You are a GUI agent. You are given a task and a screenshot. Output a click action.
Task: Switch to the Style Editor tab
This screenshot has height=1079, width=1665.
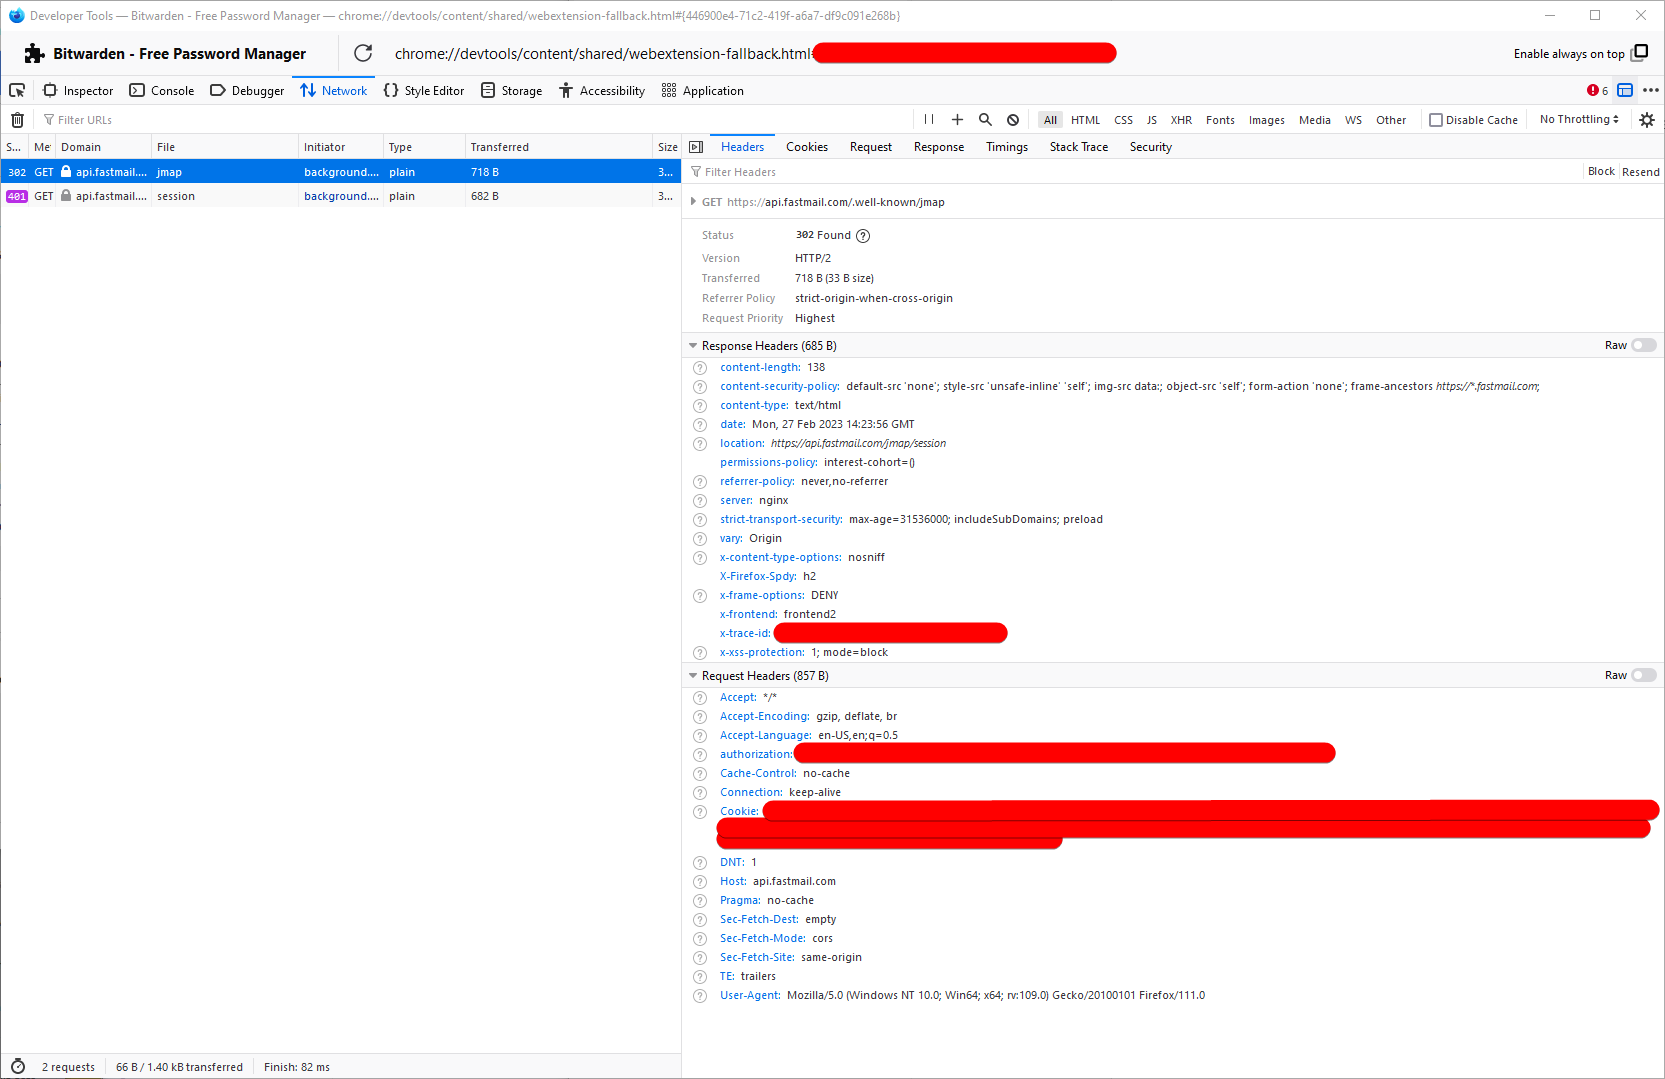(424, 91)
